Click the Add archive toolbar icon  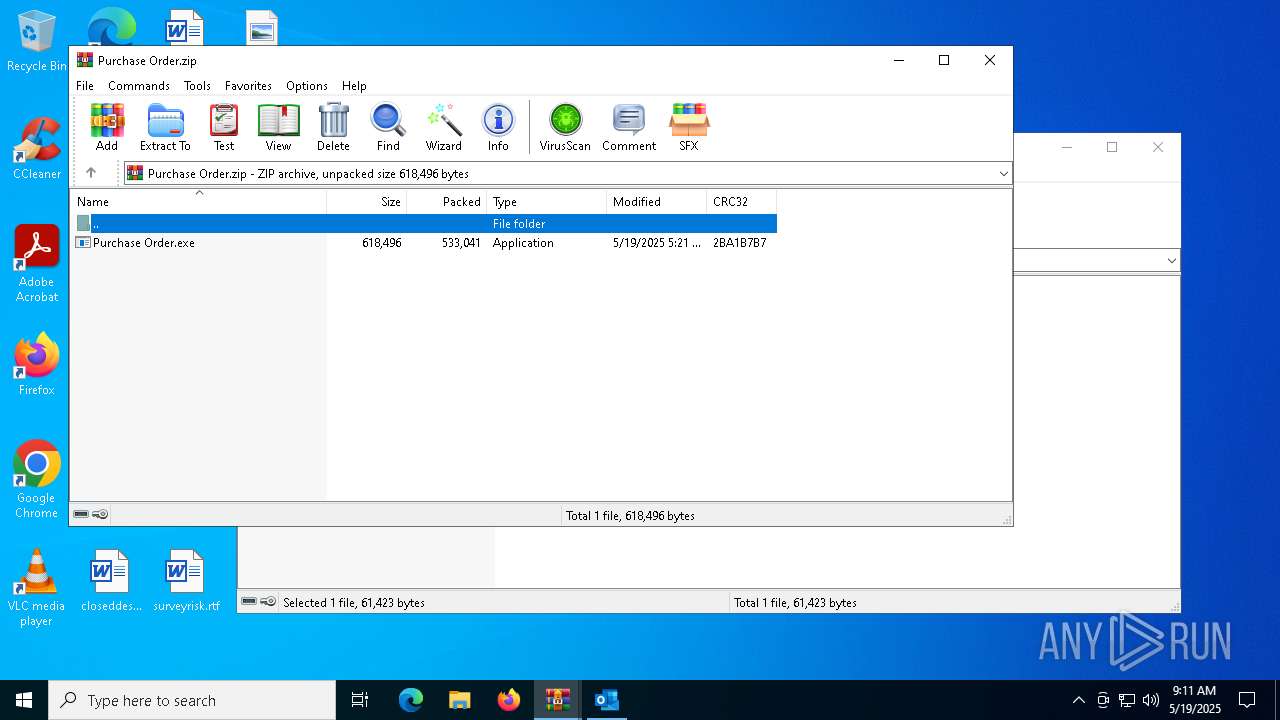(x=107, y=127)
